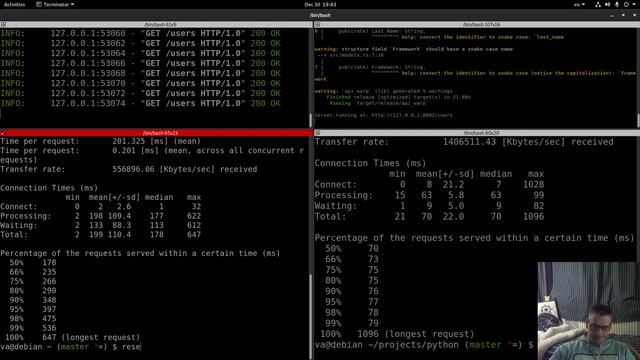Screen dimensions: 640x360
Task: Open group icon of /bin/bash 60x20 pane
Action: click(318, 133)
